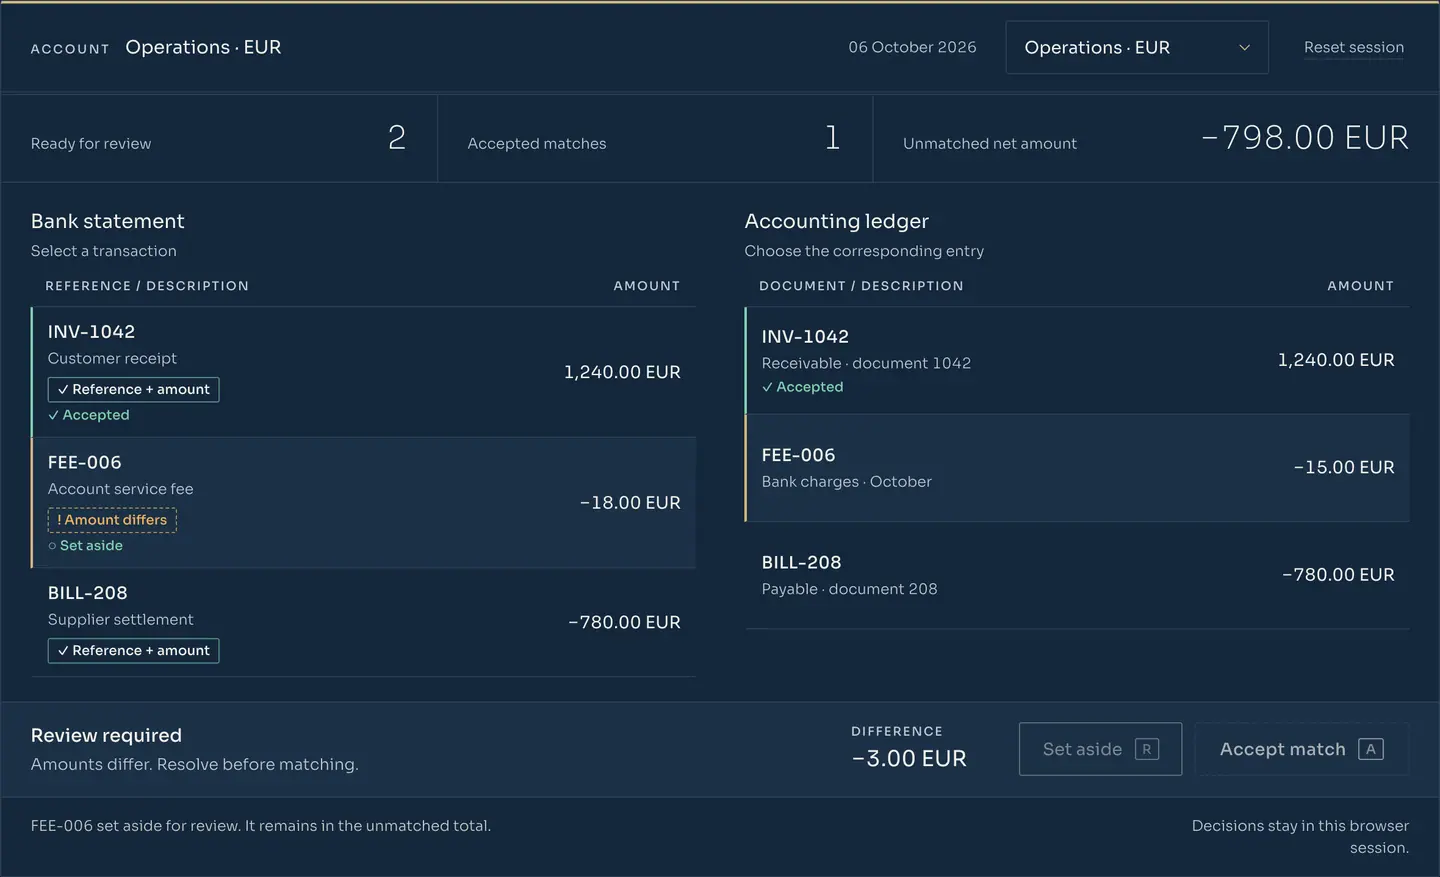Click 'Amounts differ. Resolve before matching.' message
The width and height of the screenshot is (1440, 877).
click(195, 764)
